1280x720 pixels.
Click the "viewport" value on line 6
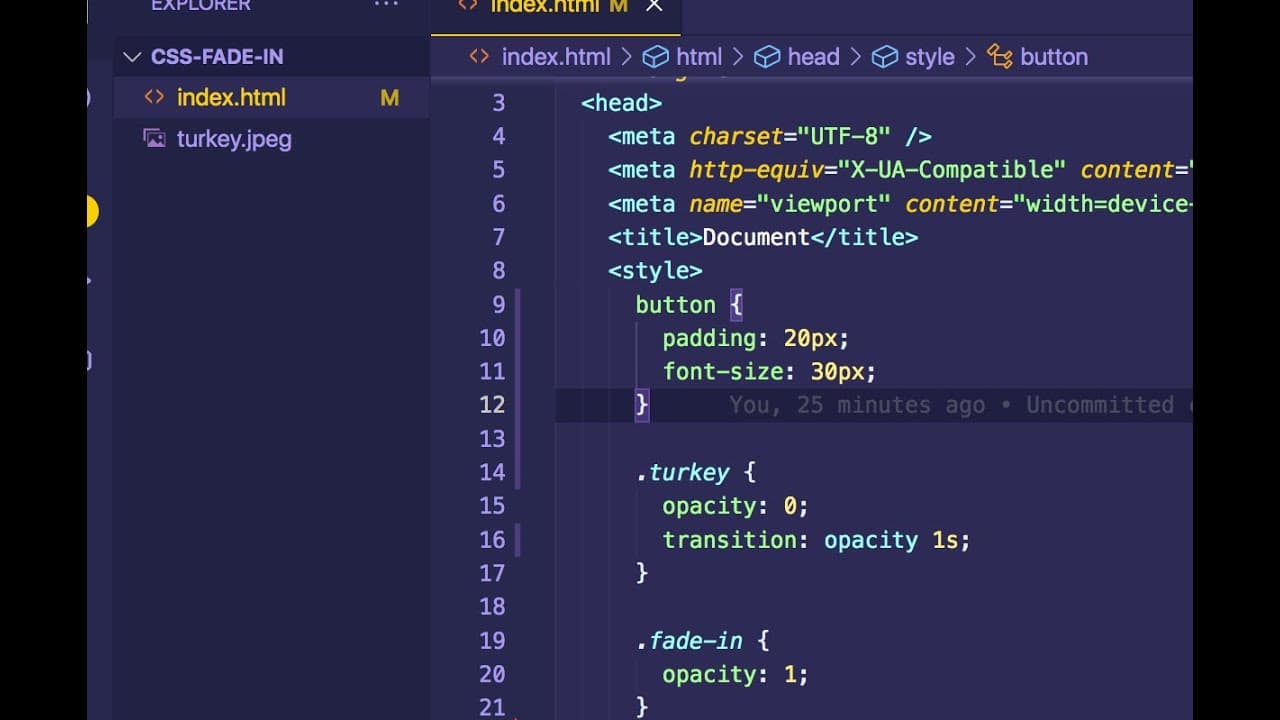824,204
